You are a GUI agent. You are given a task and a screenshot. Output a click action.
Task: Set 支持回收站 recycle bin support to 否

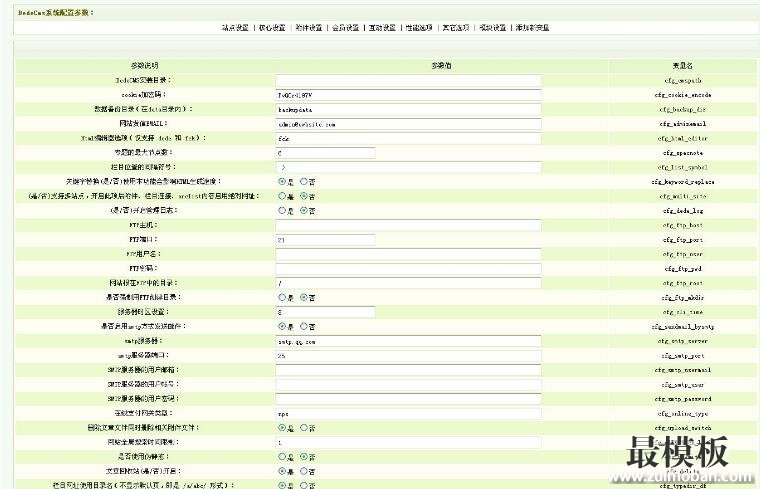pyautogui.click(x=303, y=471)
